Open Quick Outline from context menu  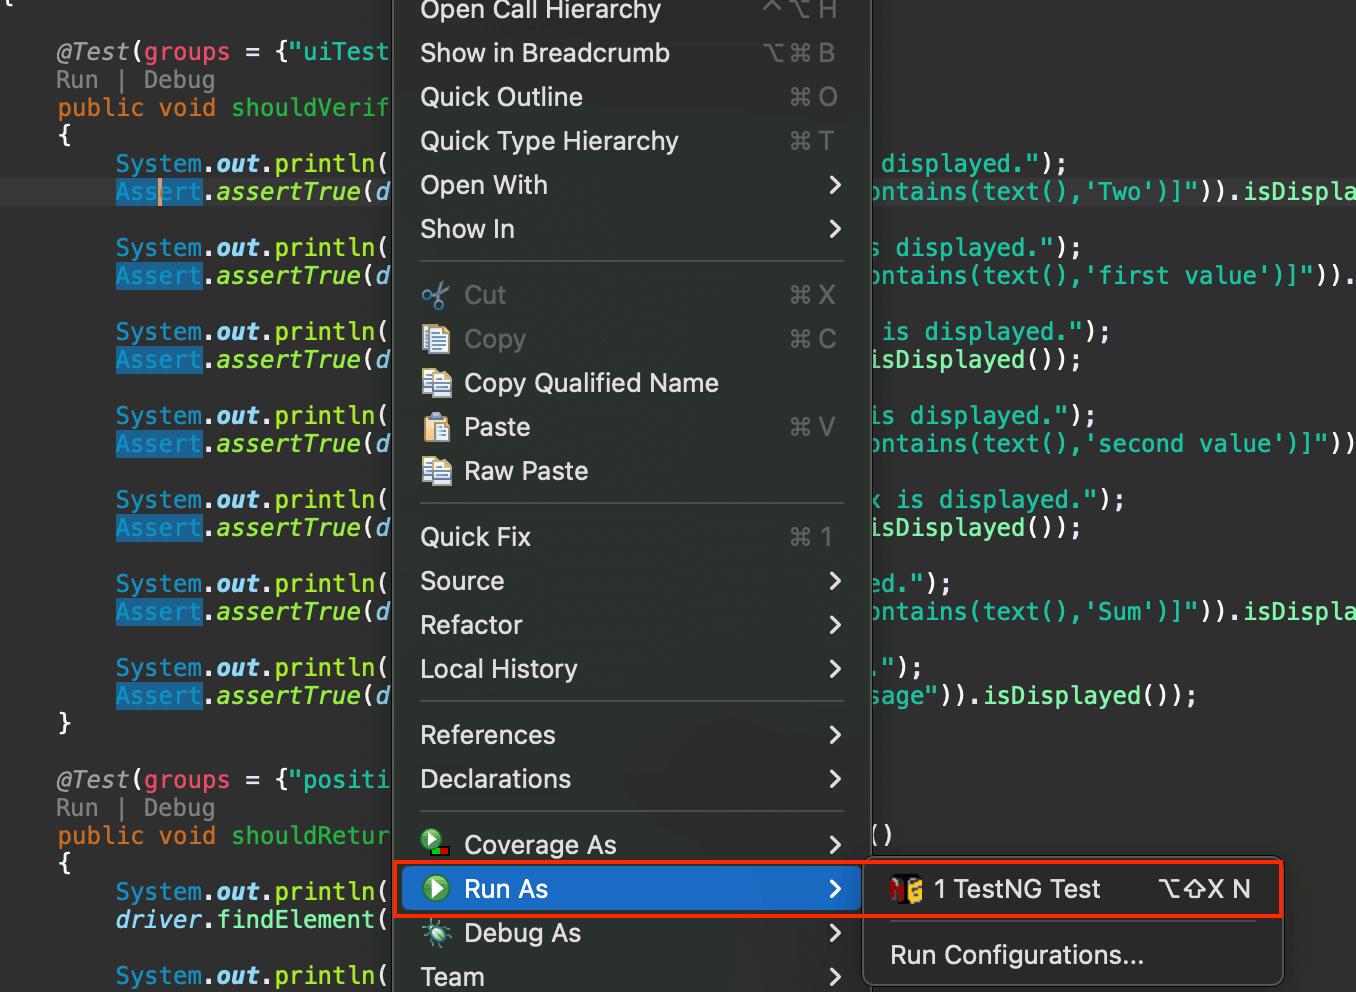501,96
